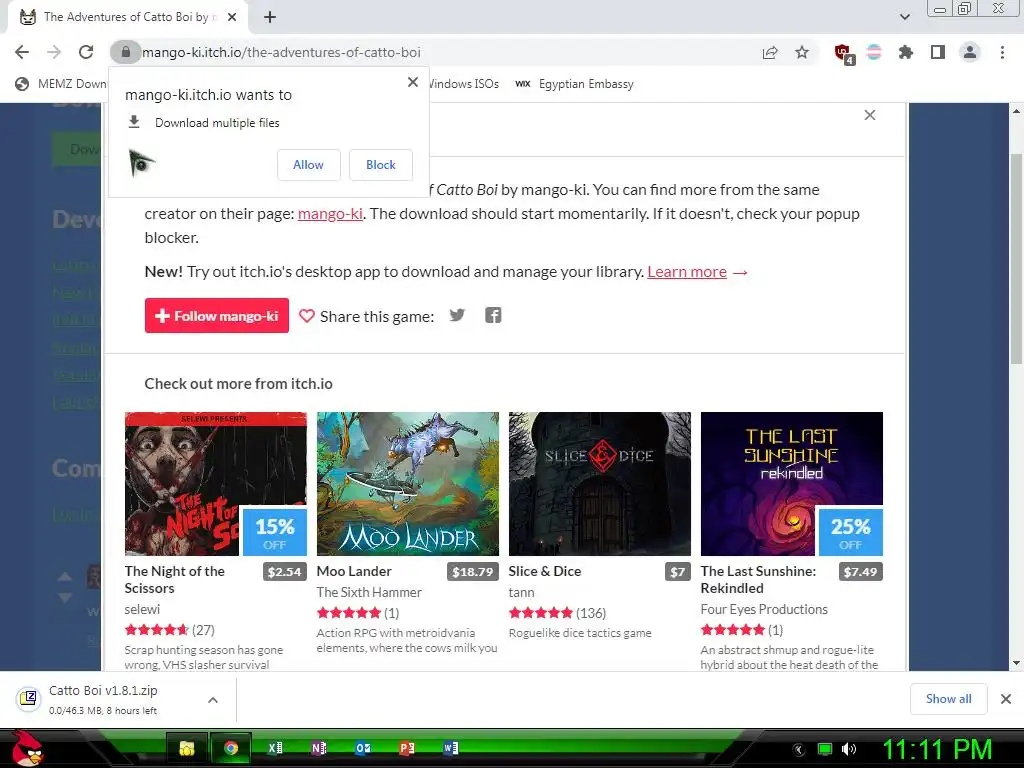Bookmark this page with the star icon
1024x768 pixels.
pos(802,52)
